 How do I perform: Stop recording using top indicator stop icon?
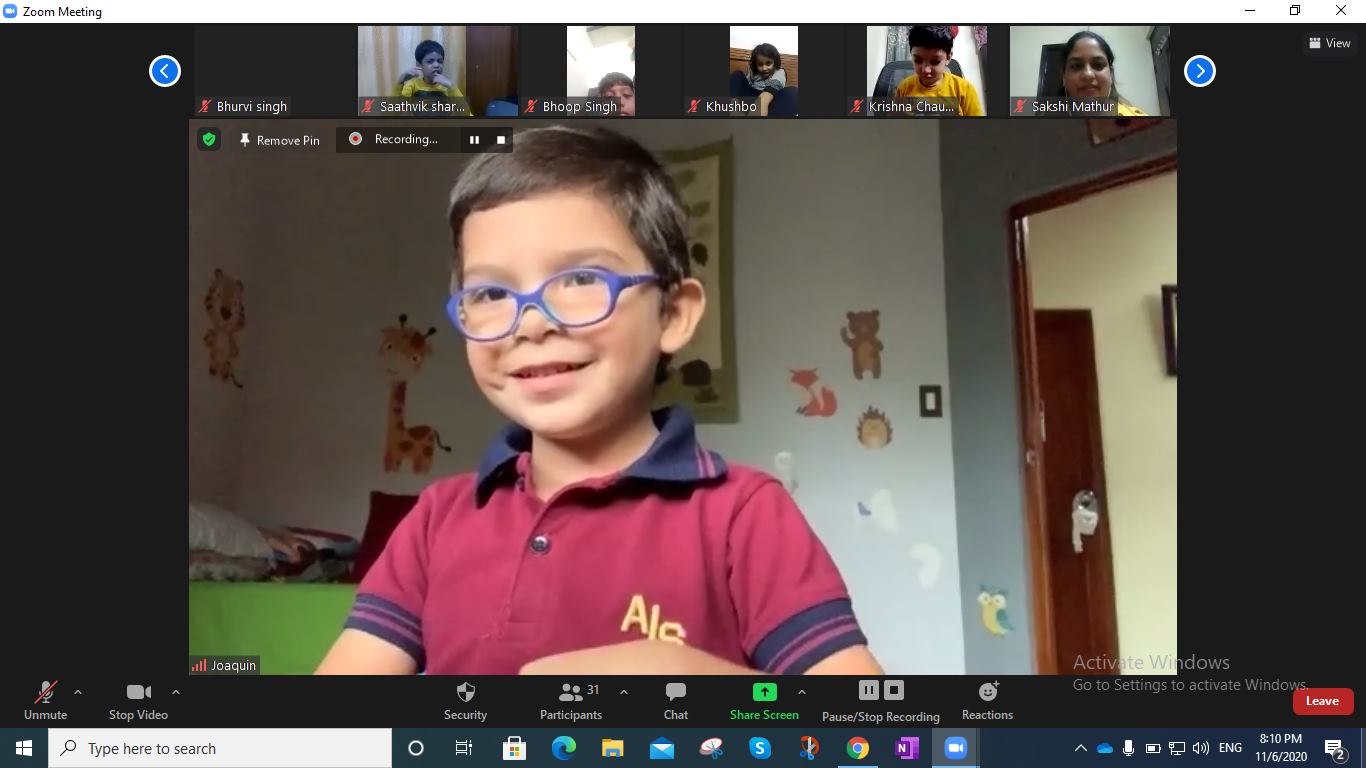pyautogui.click(x=501, y=140)
